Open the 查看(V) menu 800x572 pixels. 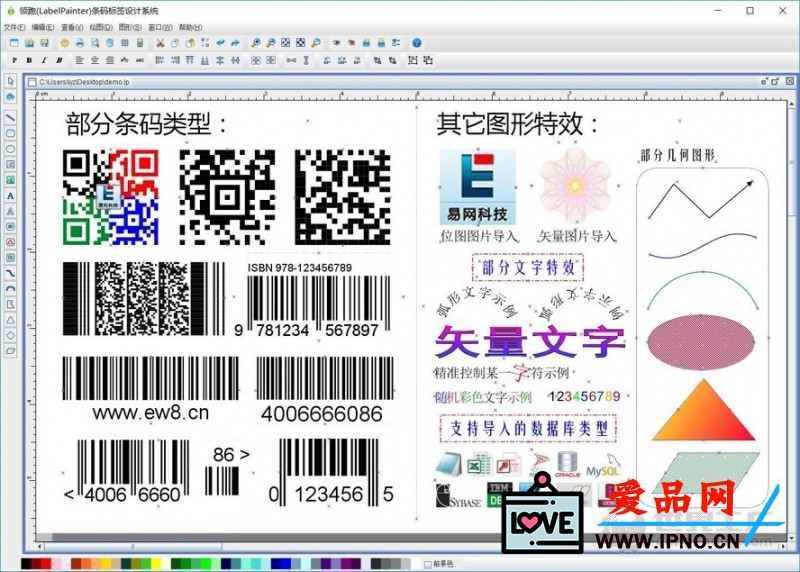click(72, 27)
